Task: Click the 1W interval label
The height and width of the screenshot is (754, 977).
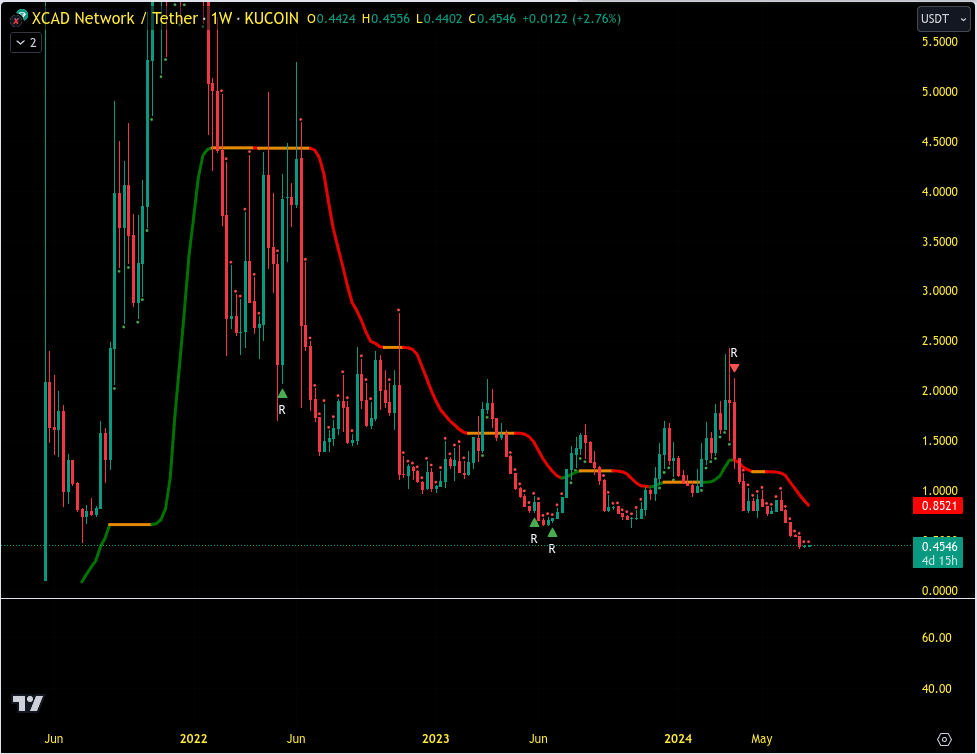Action: (221, 19)
